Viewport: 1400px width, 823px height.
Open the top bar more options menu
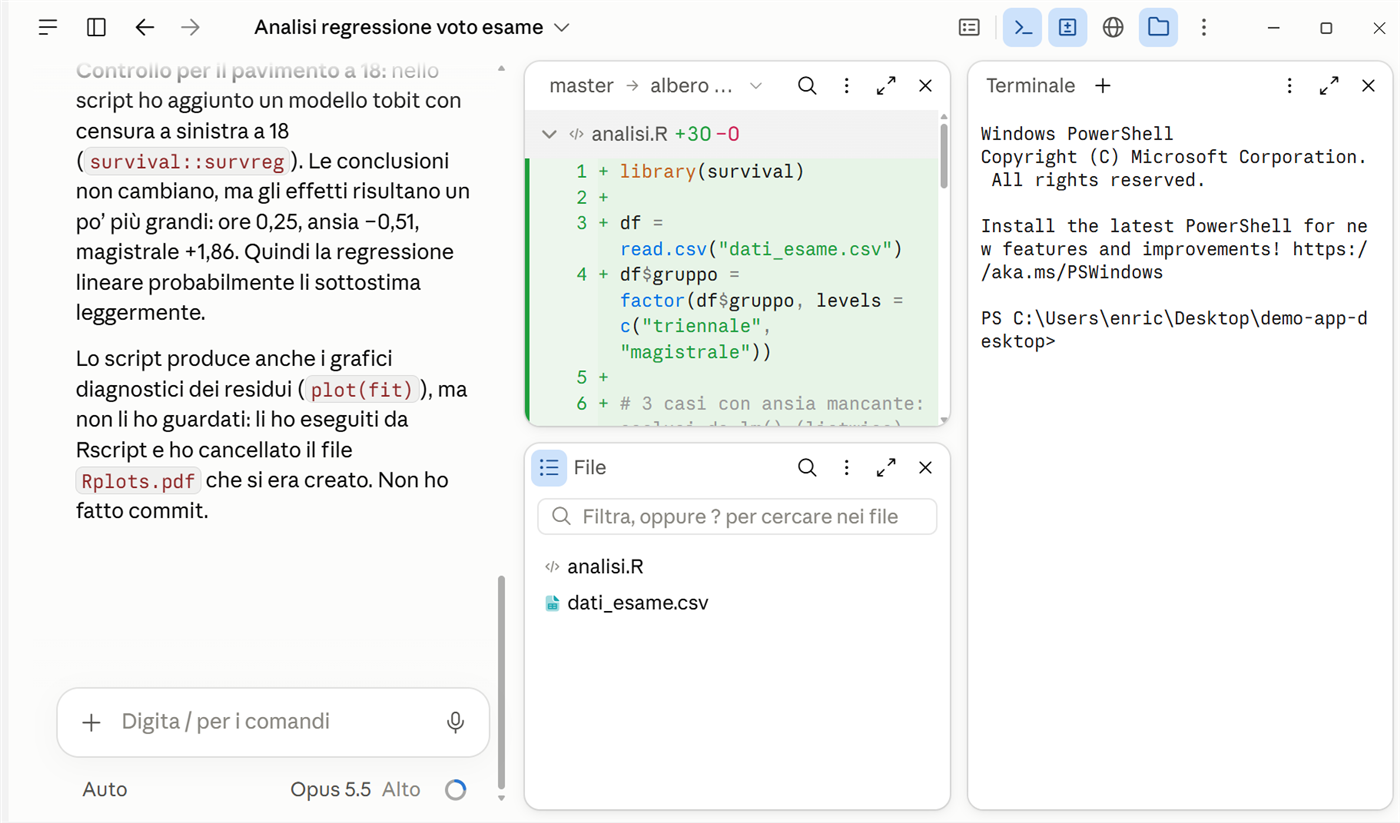pos(1204,28)
